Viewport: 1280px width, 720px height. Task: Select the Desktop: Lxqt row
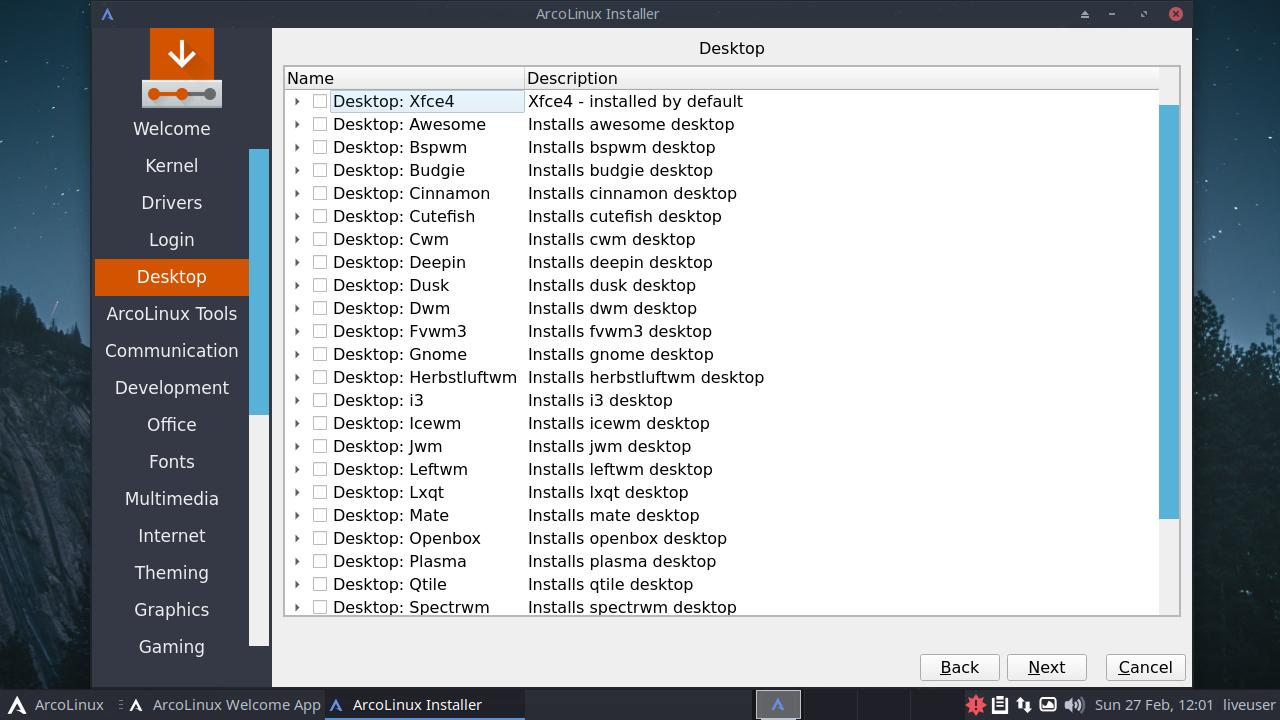[721, 492]
